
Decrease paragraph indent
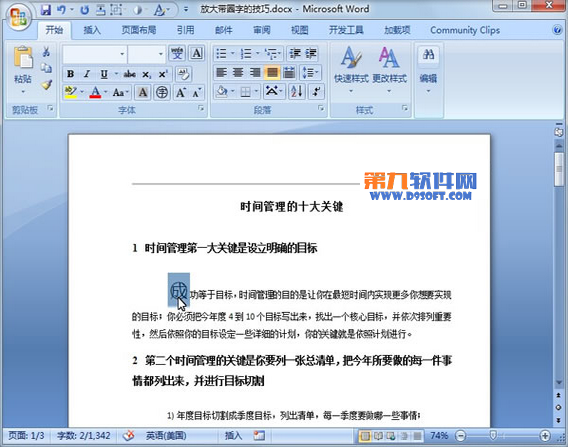click(x=295, y=54)
